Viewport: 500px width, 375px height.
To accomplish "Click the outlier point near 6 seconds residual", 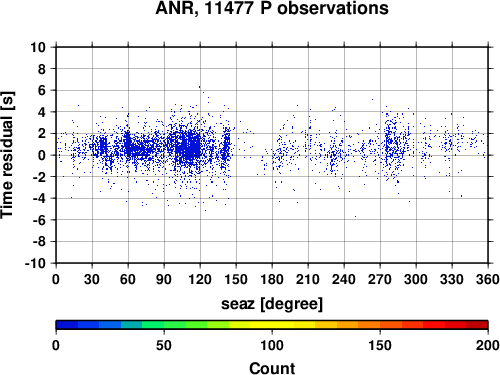I will tap(200, 87).
